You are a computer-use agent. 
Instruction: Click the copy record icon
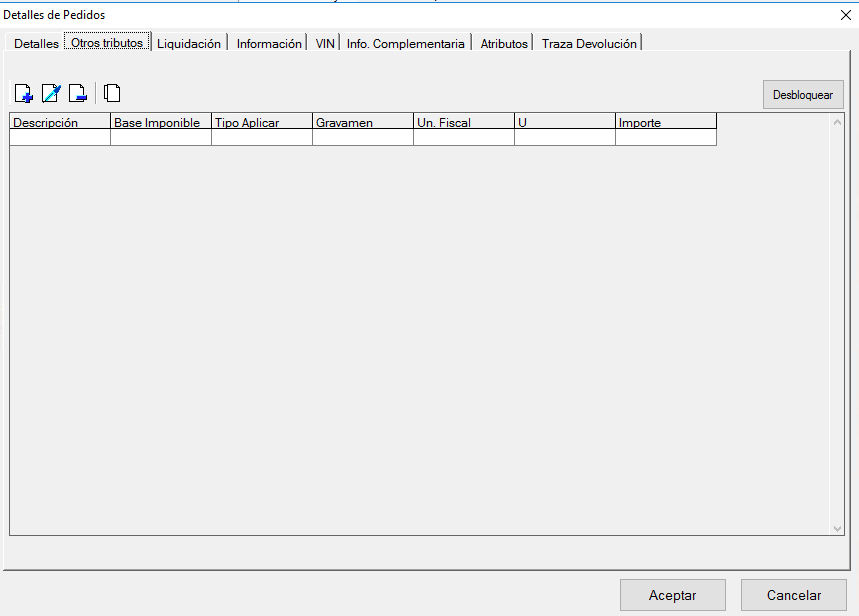(x=112, y=94)
